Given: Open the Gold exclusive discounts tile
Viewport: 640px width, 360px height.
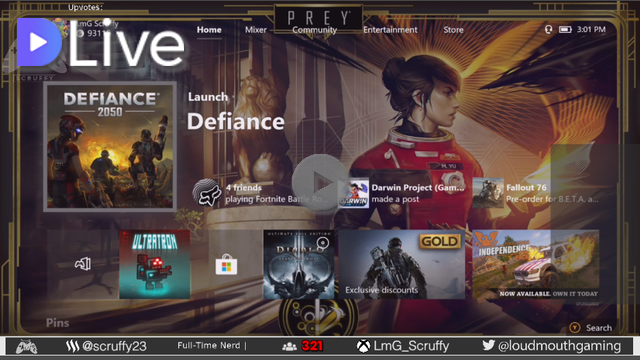Looking at the screenshot, I should pyautogui.click(x=402, y=264).
